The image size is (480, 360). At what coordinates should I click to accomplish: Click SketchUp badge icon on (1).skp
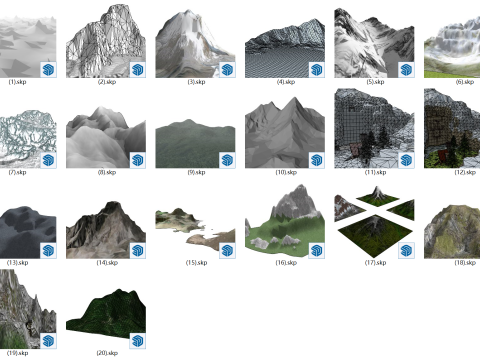pos(48,70)
